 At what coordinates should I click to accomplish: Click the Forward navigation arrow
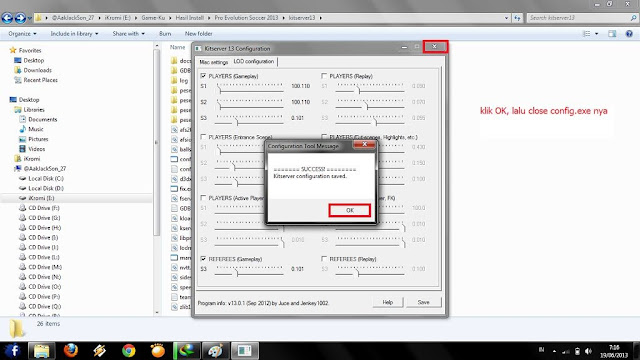(20, 18)
